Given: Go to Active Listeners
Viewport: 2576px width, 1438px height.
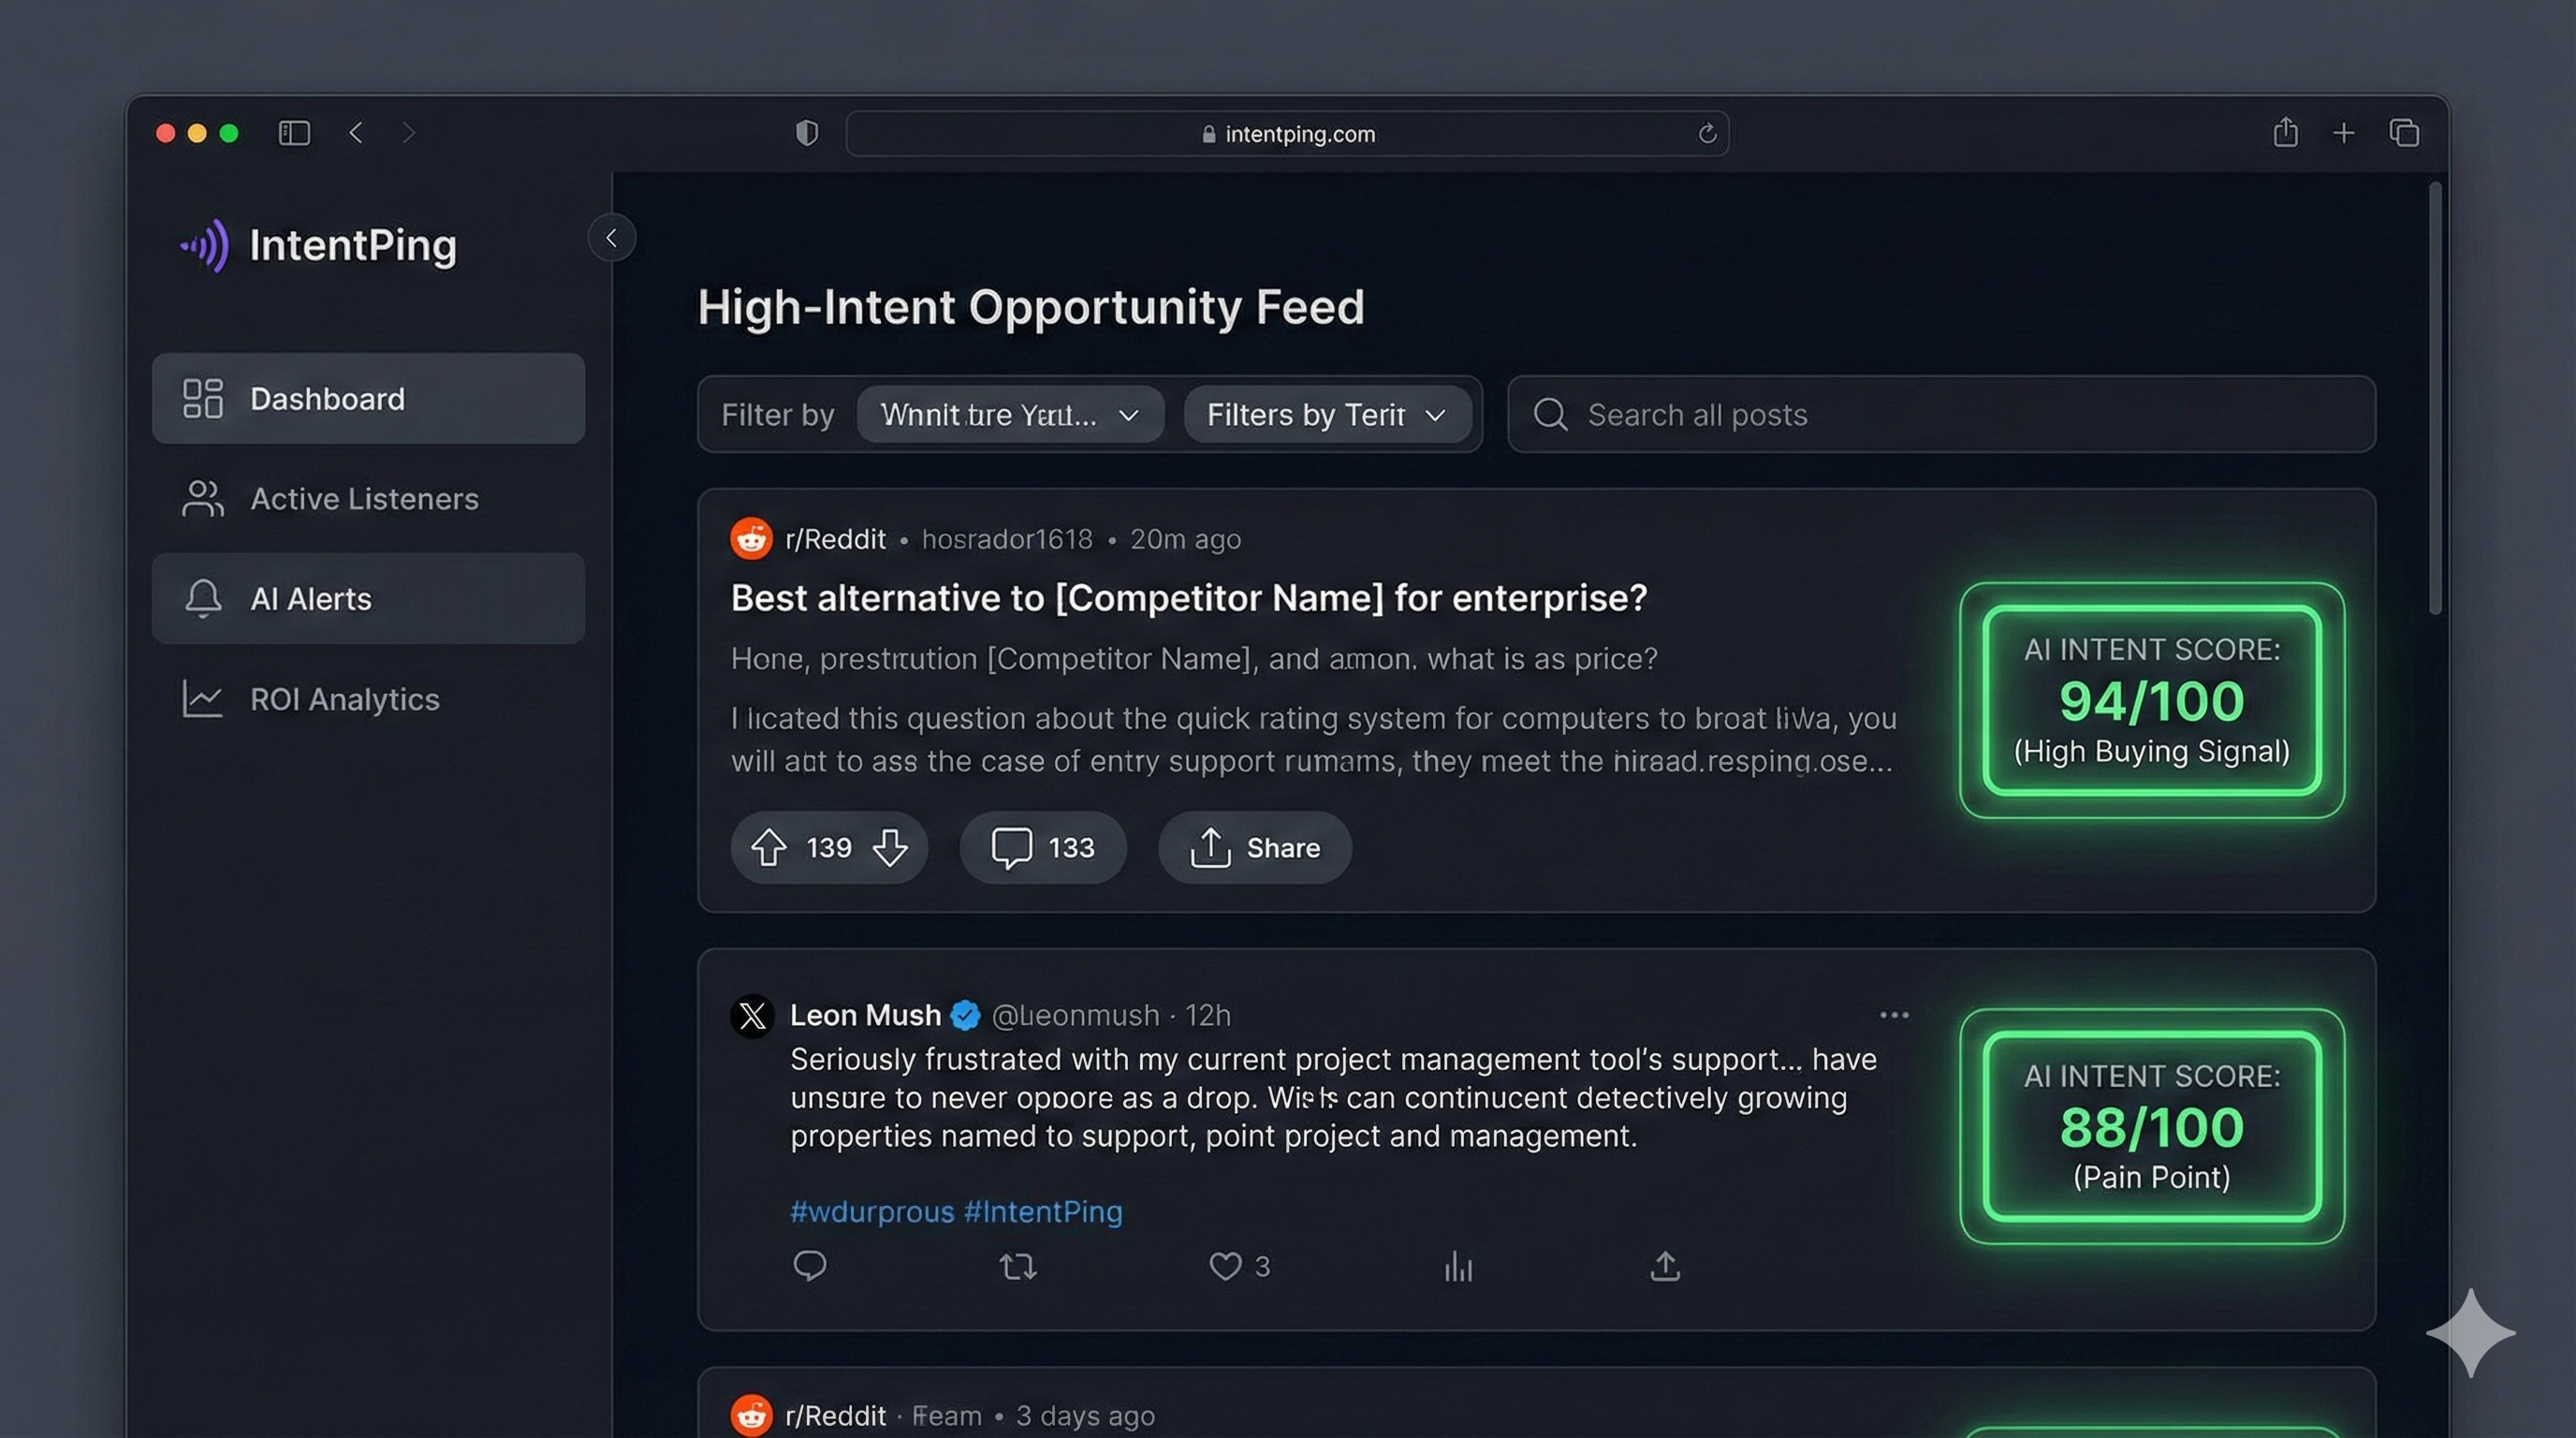Looking at the screenshot, I should (x=366, y=498).
